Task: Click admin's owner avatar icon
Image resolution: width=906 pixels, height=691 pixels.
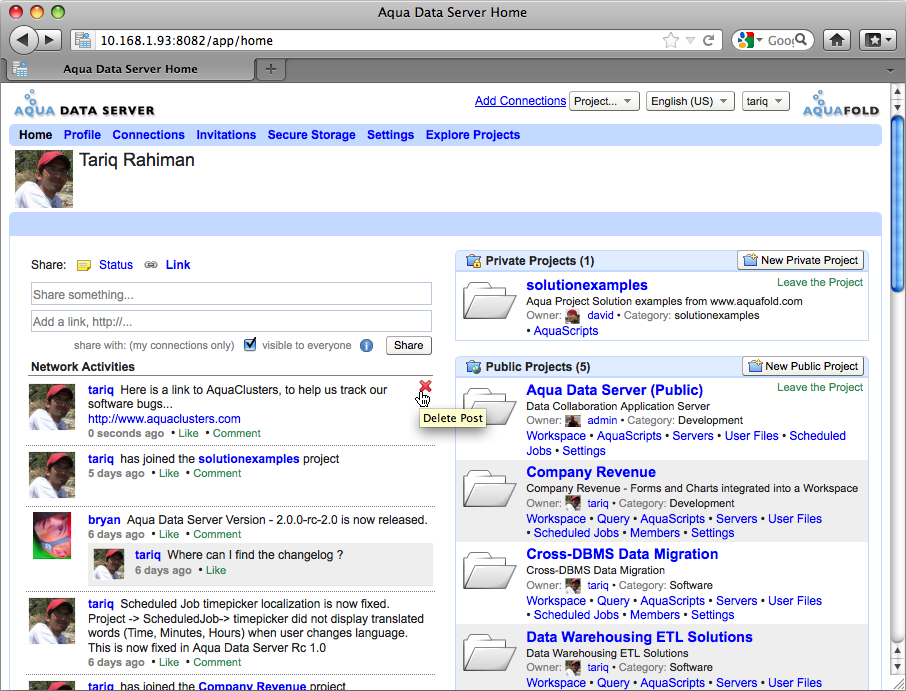Action: tap(573, 421)
